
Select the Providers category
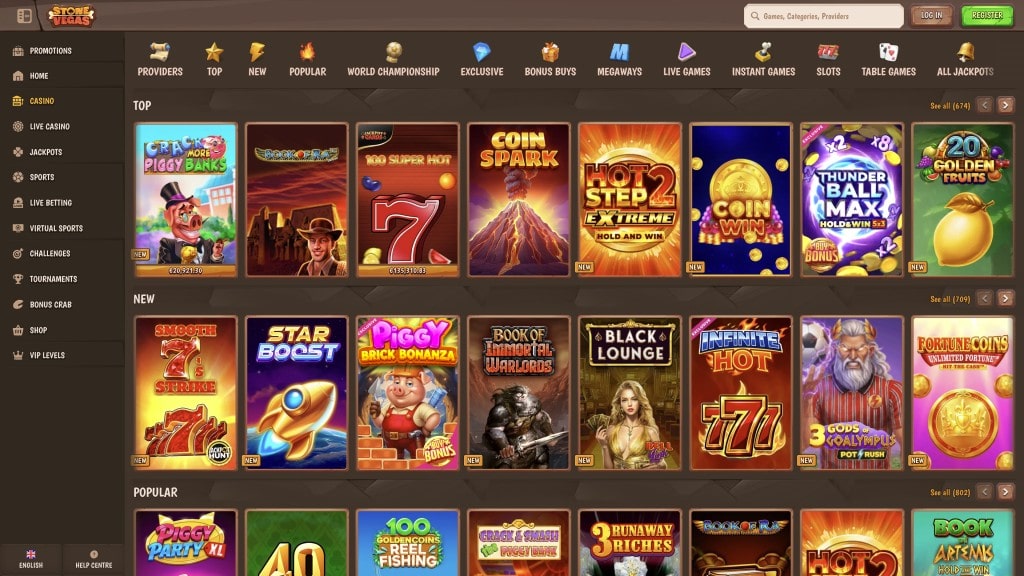(x=160, y=59)
